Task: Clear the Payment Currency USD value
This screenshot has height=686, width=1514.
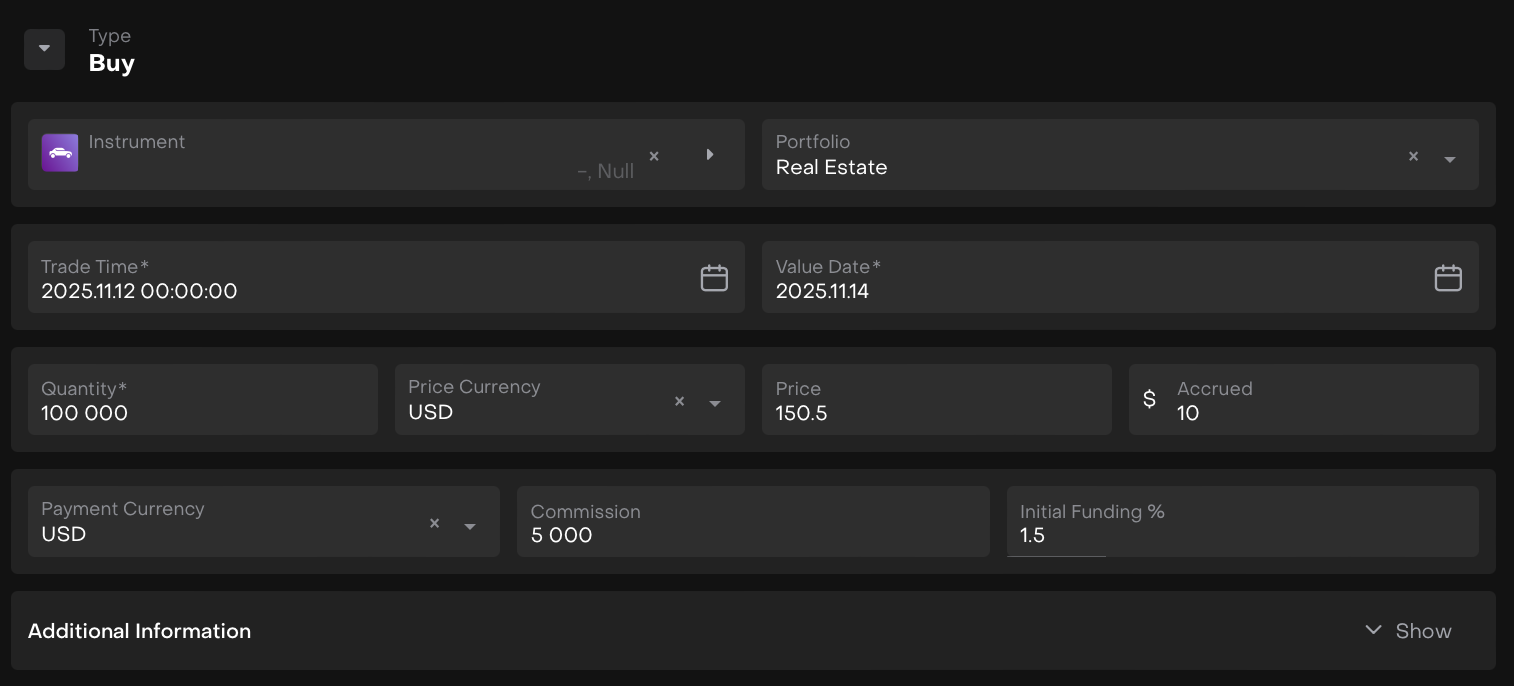Action: point(434,523)
